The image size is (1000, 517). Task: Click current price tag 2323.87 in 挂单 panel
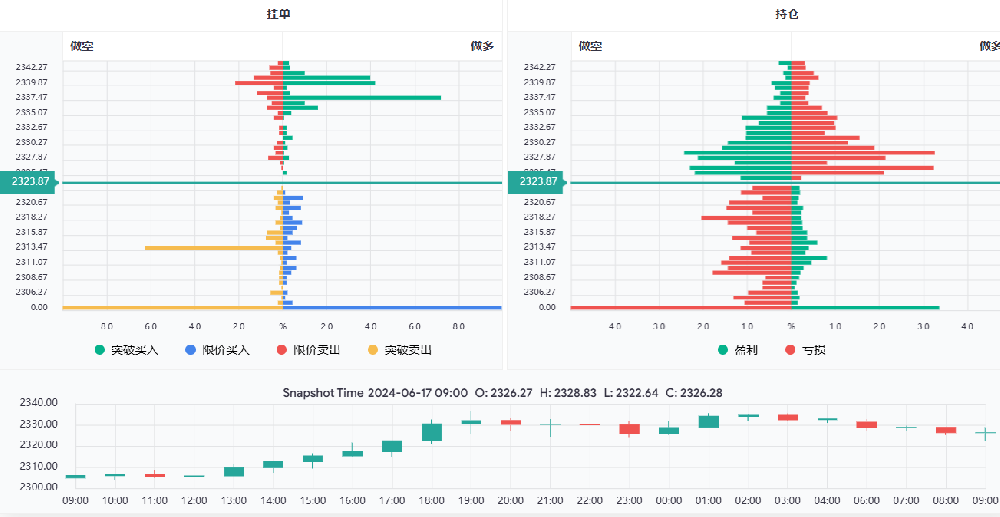tap(28, 182)
